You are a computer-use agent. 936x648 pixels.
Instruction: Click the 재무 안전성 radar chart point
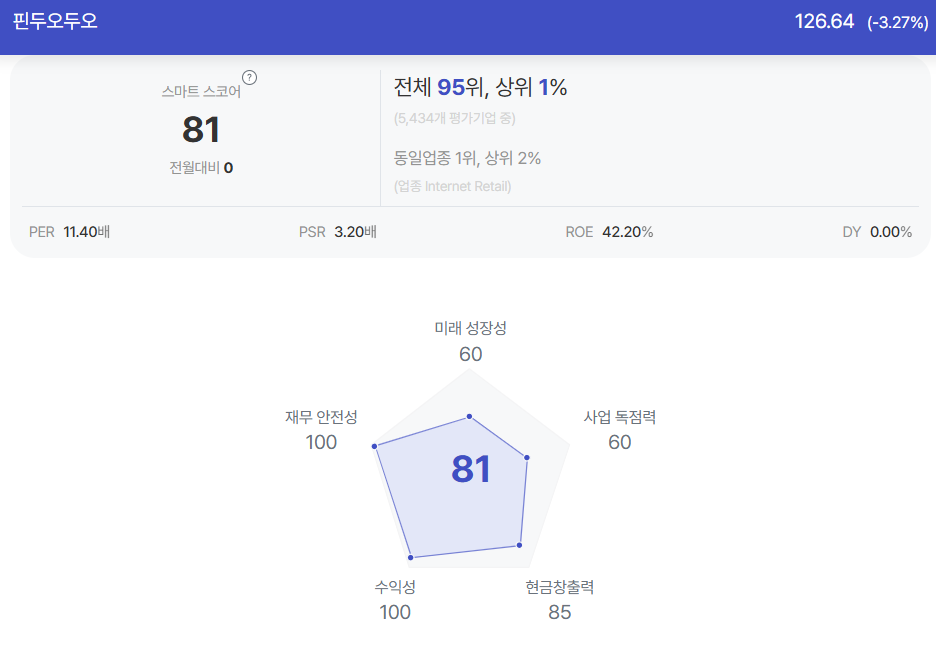[374, 446]
